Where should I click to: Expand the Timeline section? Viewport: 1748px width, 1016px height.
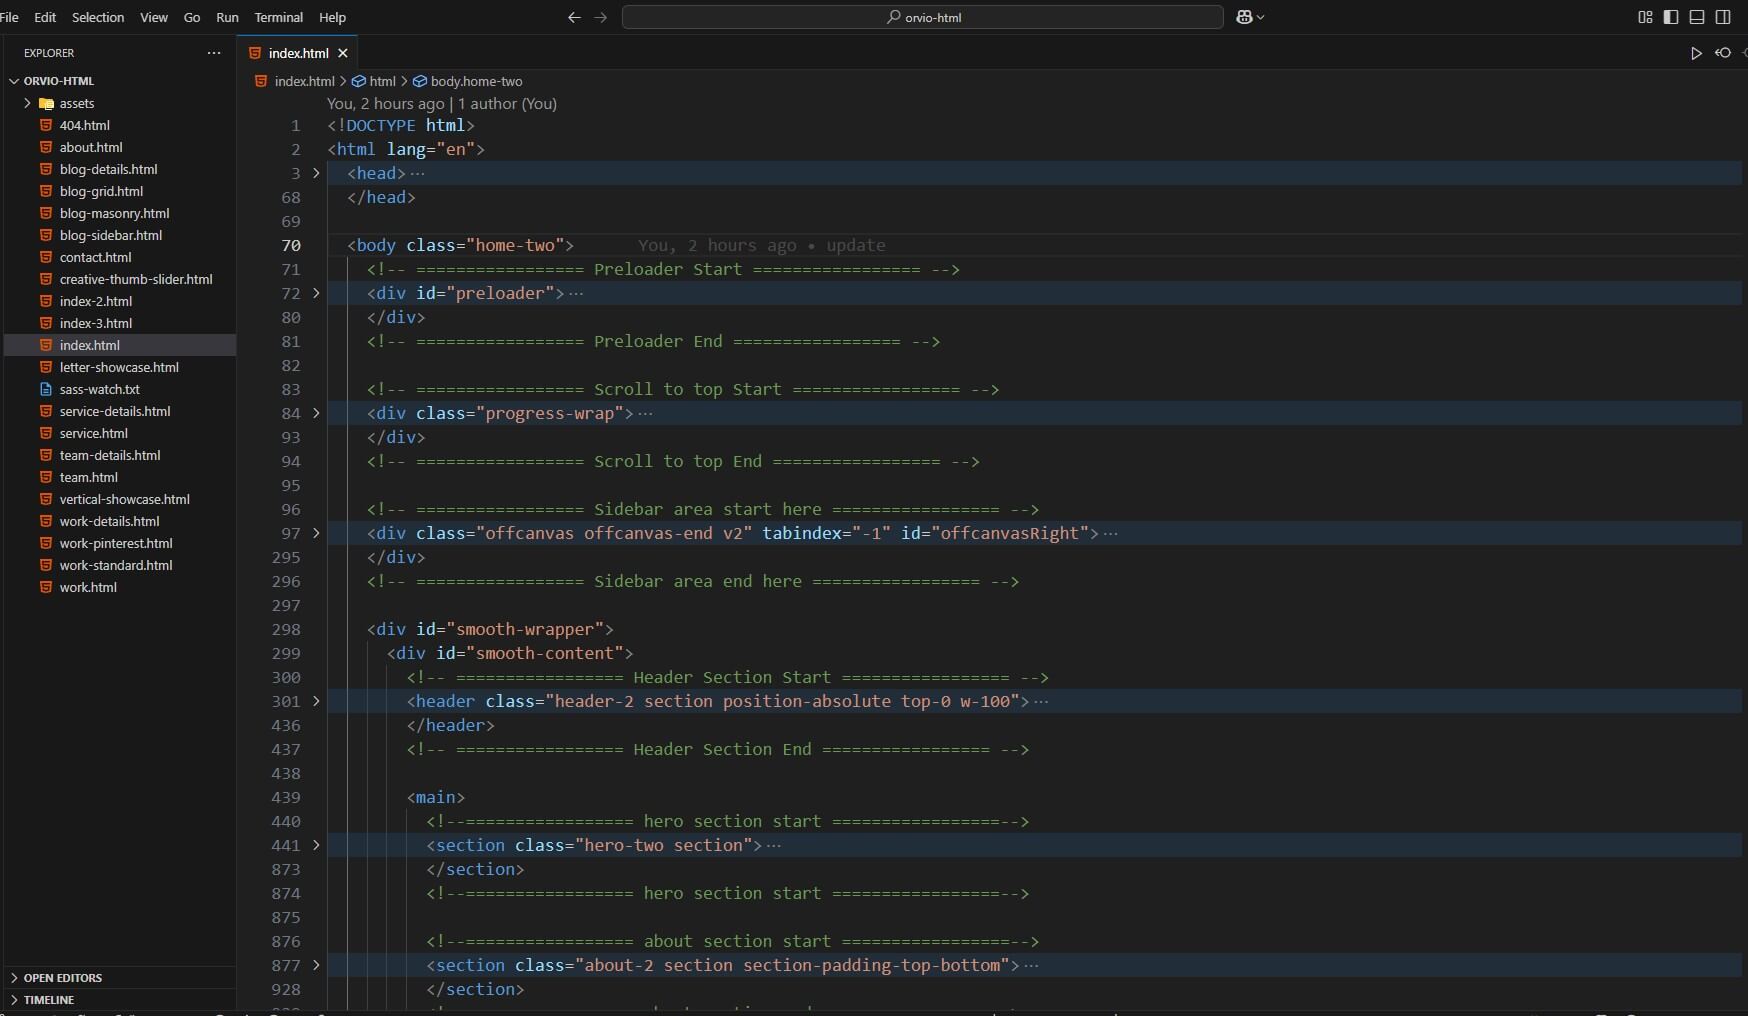pyautogui.click(x=14, y=1000)
